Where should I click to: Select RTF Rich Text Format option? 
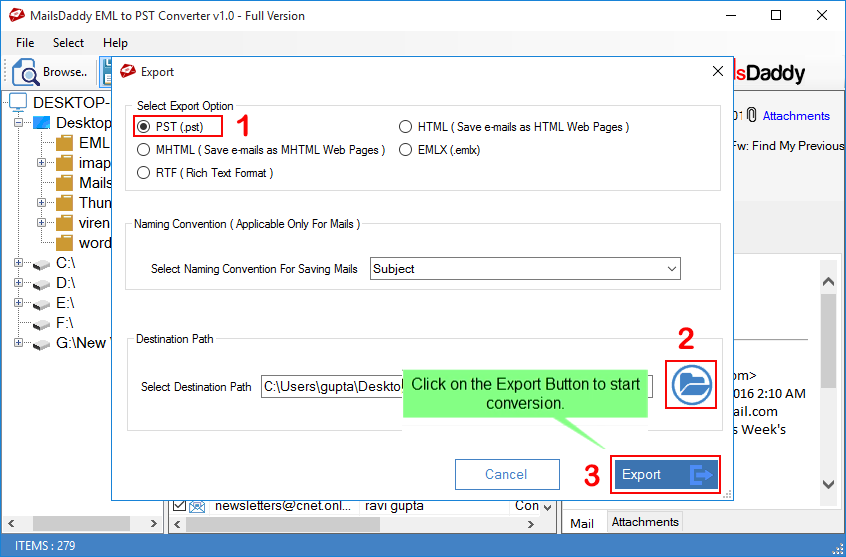coord(143,173)
